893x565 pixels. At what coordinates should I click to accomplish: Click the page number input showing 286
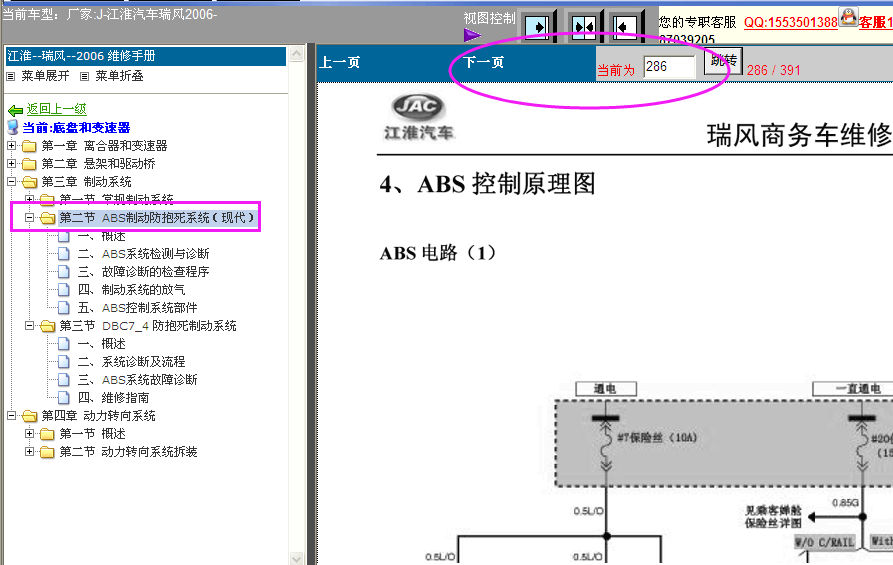[669, 67]
